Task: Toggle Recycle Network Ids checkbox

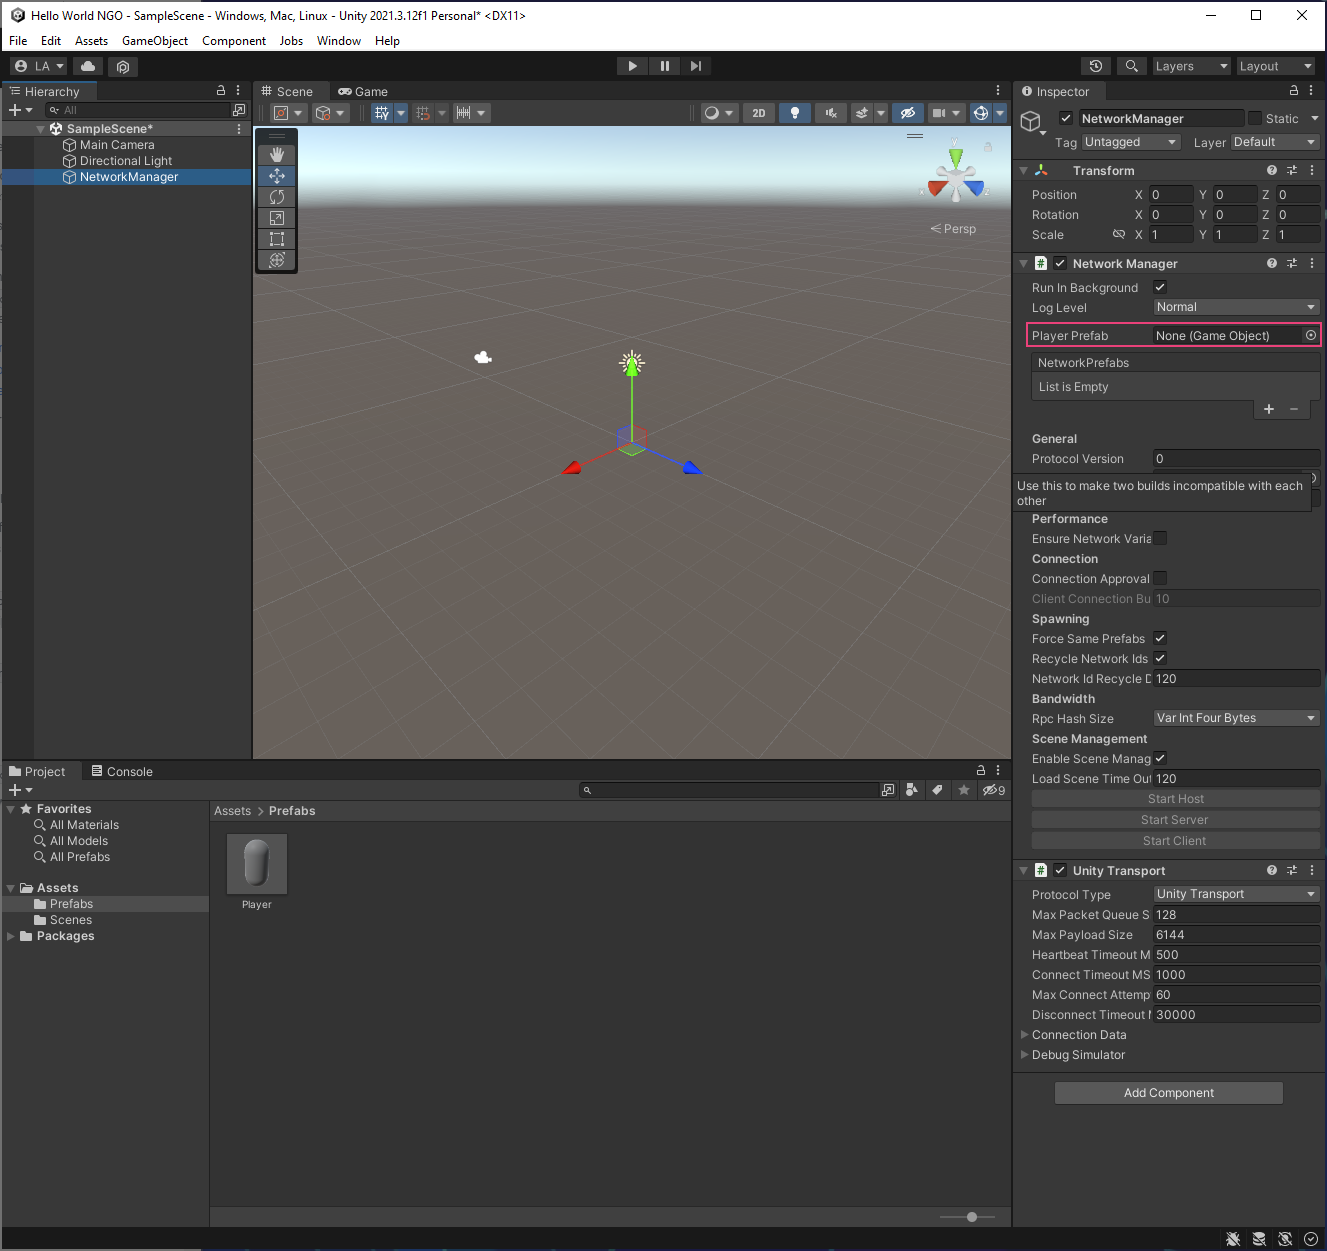Action: click(1160, 659)
